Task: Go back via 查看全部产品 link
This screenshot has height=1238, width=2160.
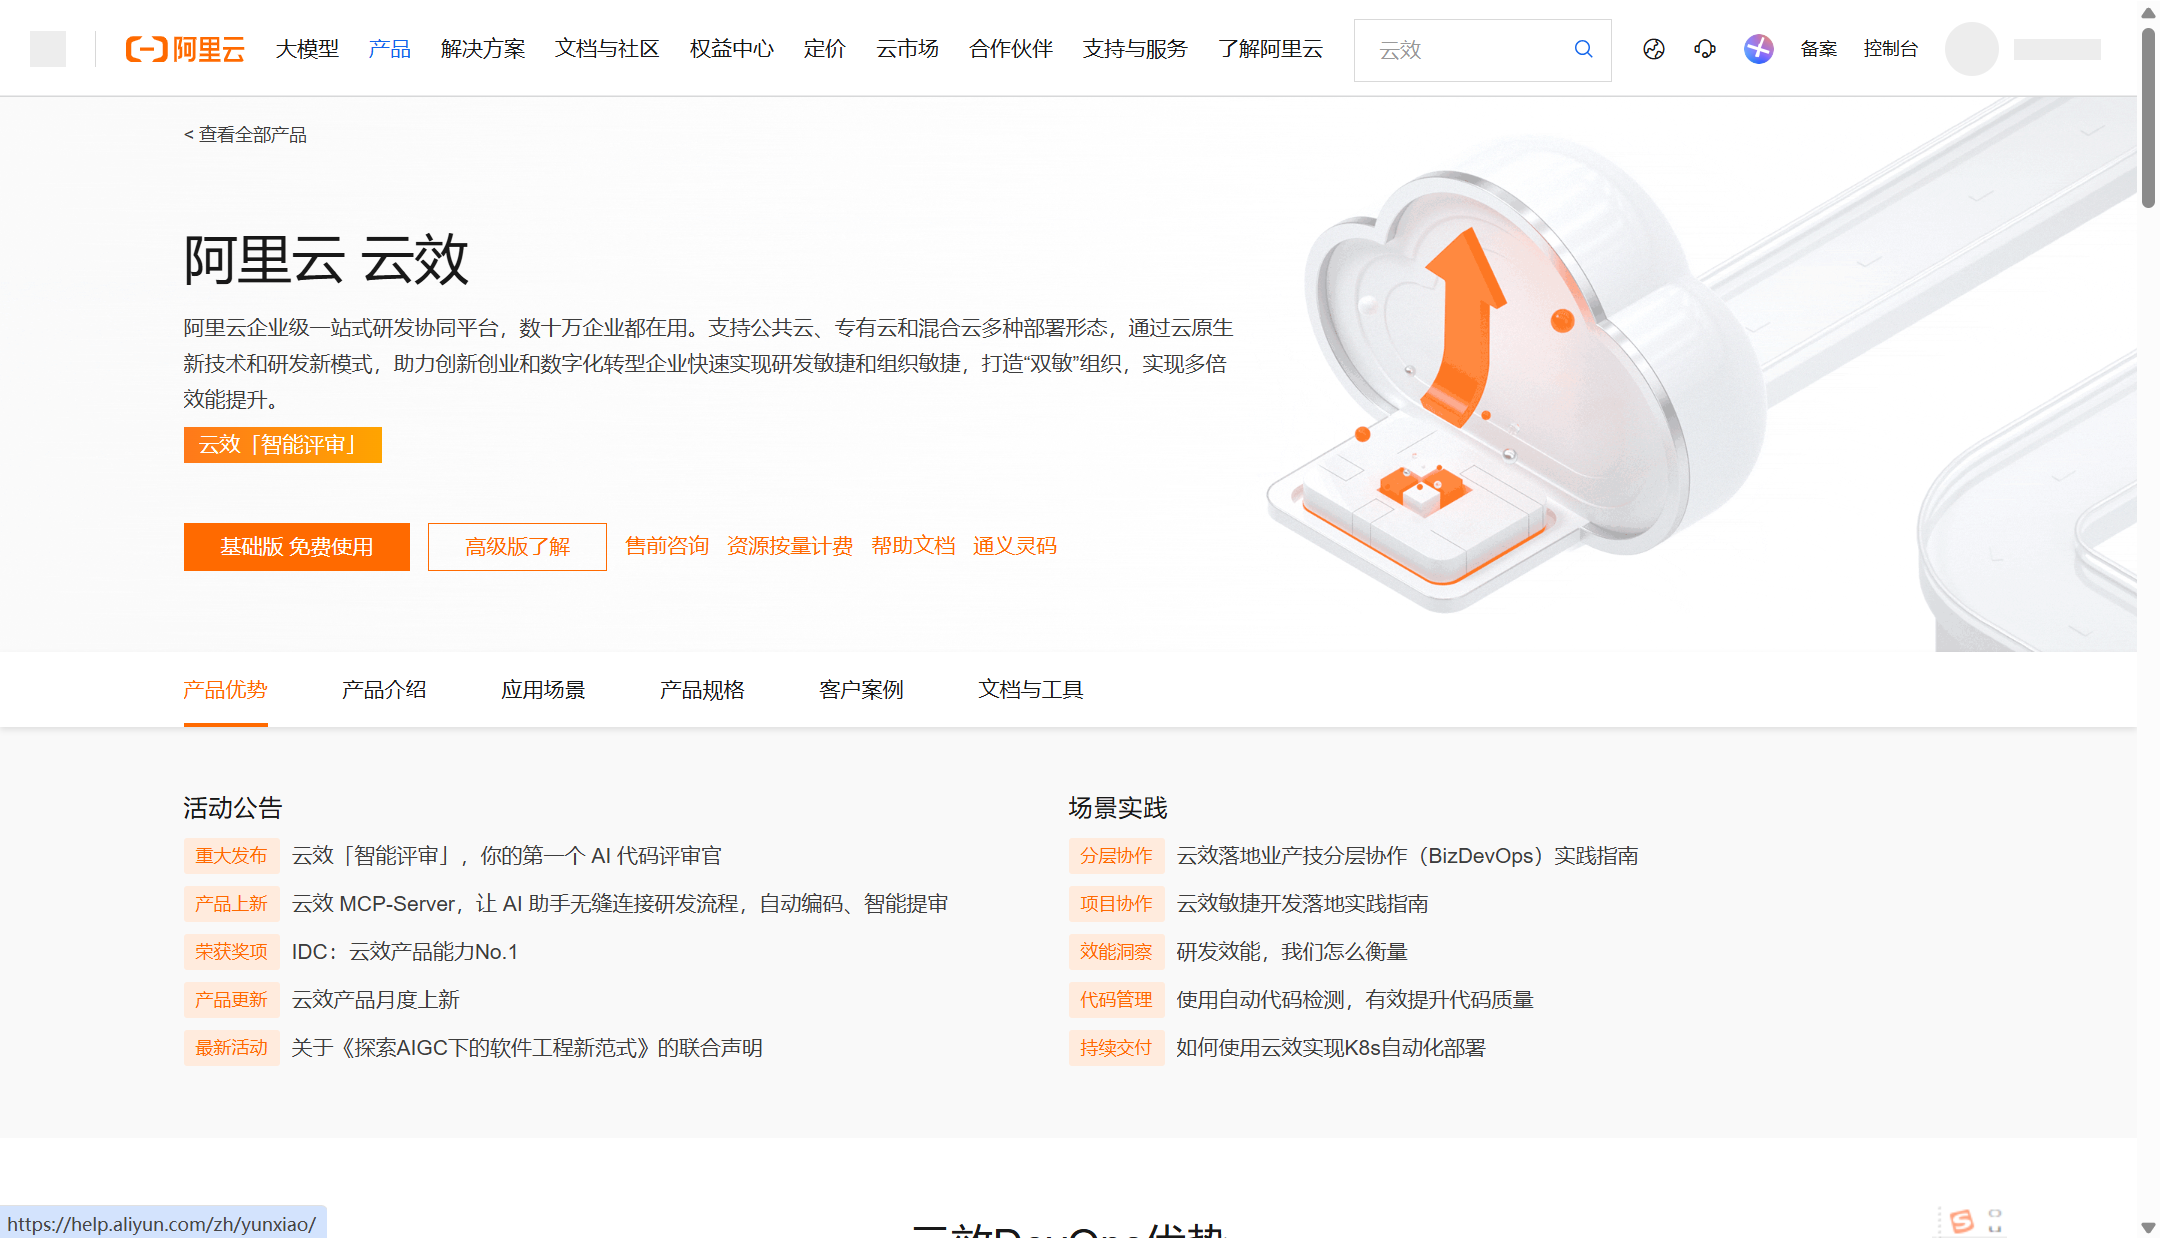Action: (246, 135)
